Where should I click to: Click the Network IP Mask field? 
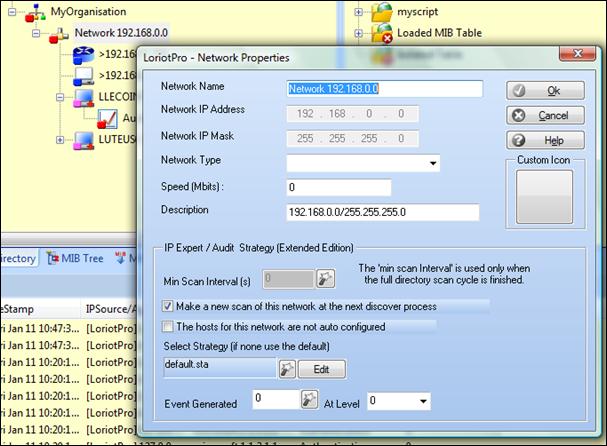(x=352, y=139)
